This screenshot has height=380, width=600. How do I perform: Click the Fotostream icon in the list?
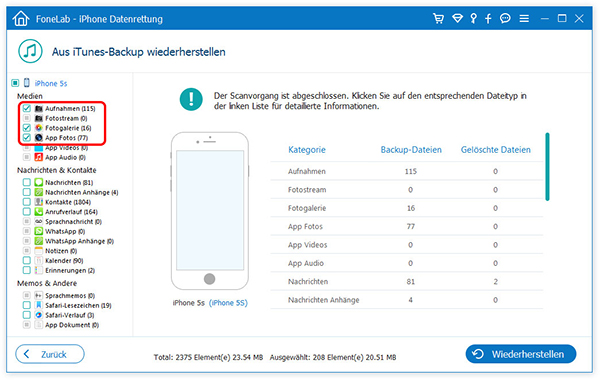click(x=39, y=118)
